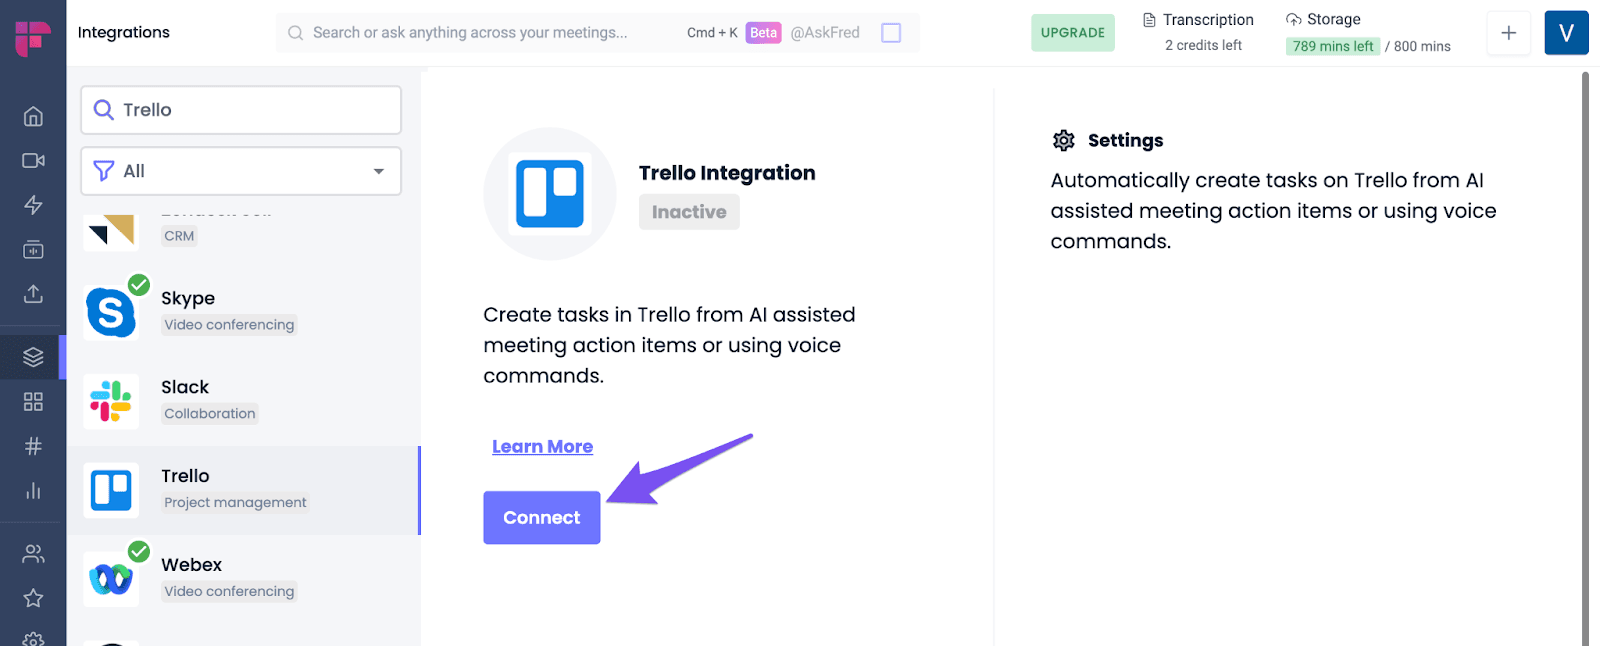Focus the Trello integration search field
The height and width of the screenshot is (646, 1600).
[241, 110]
